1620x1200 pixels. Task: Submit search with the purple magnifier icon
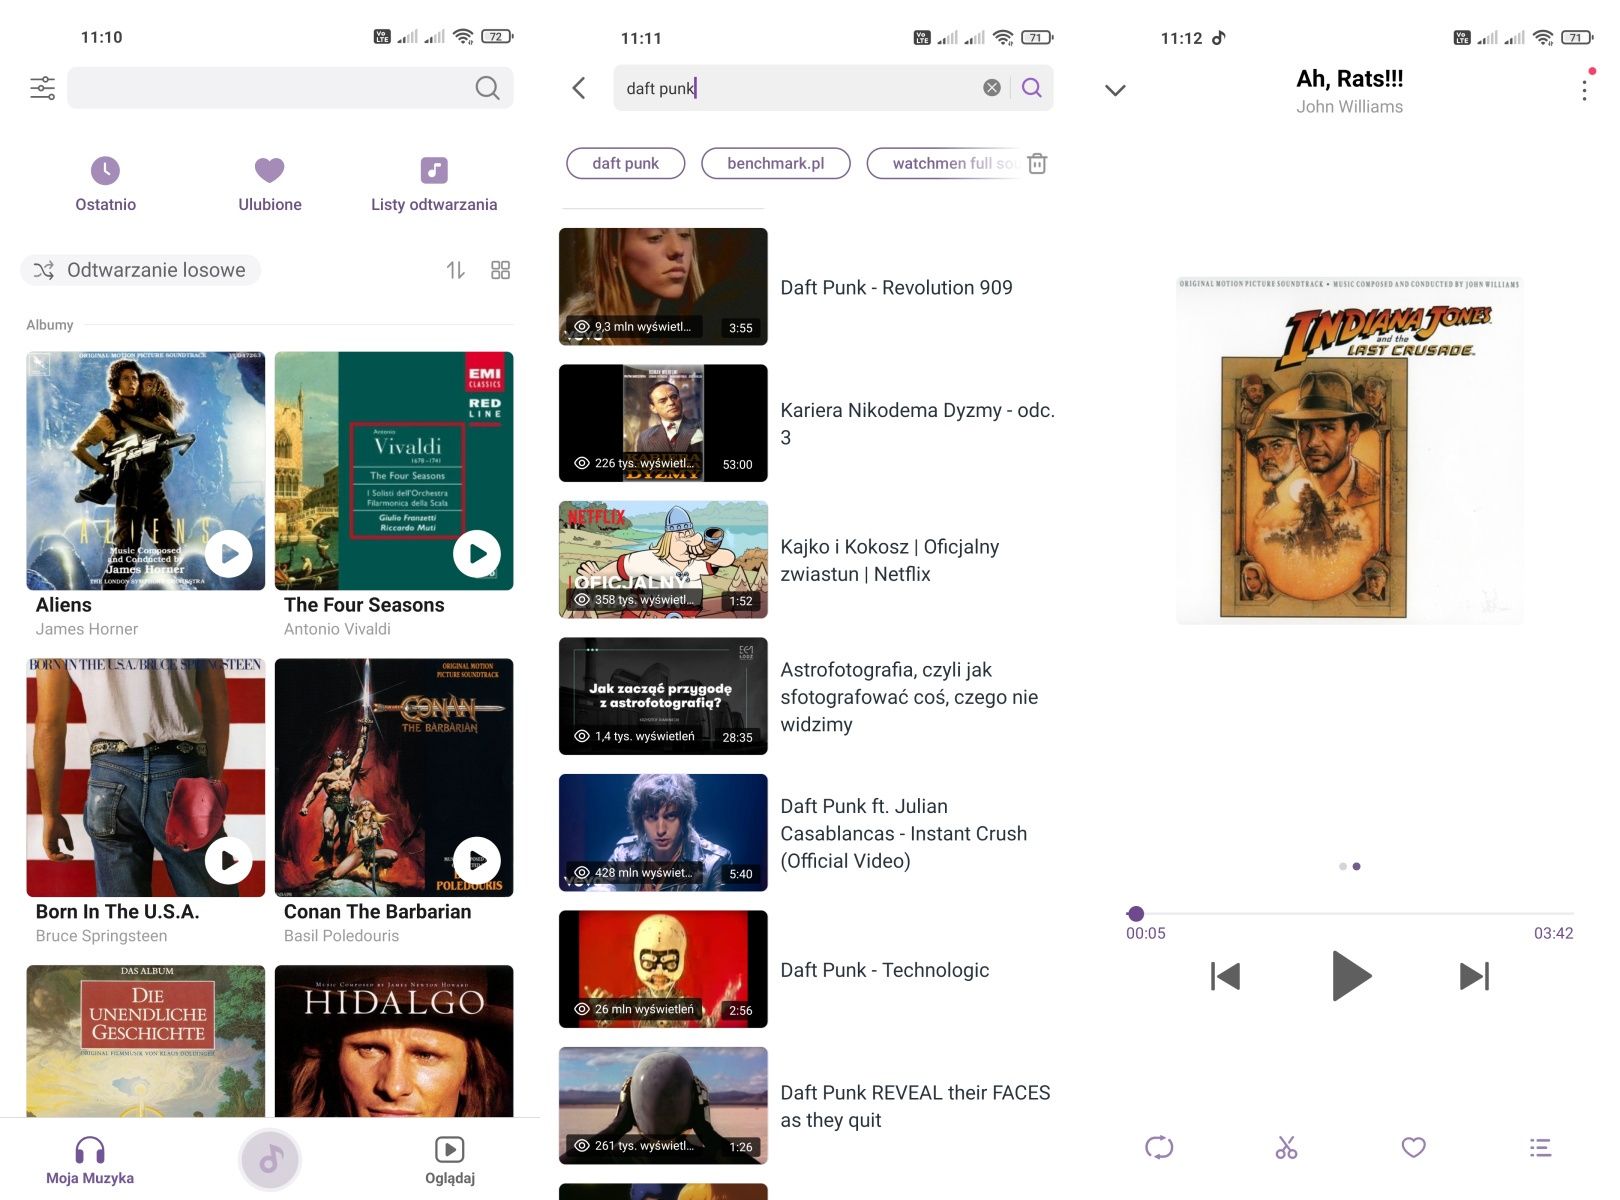point(1032,88)
